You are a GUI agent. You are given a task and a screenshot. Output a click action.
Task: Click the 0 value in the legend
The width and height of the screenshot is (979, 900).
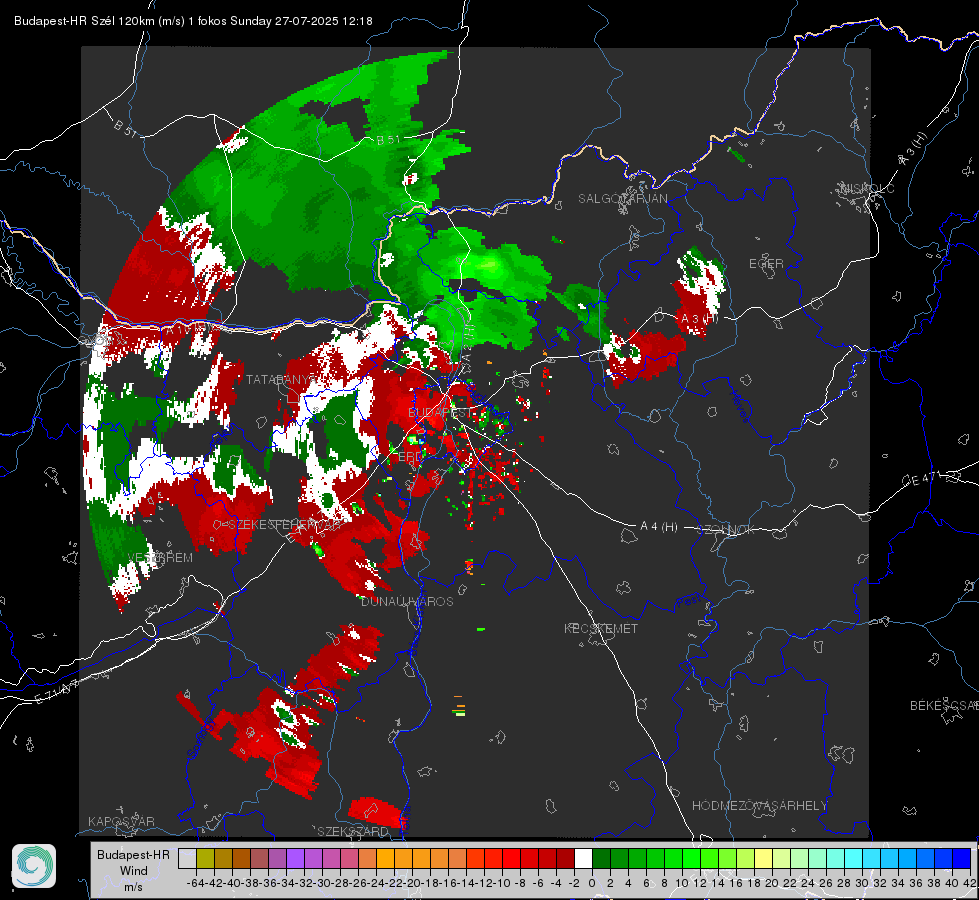click(592, 883)
